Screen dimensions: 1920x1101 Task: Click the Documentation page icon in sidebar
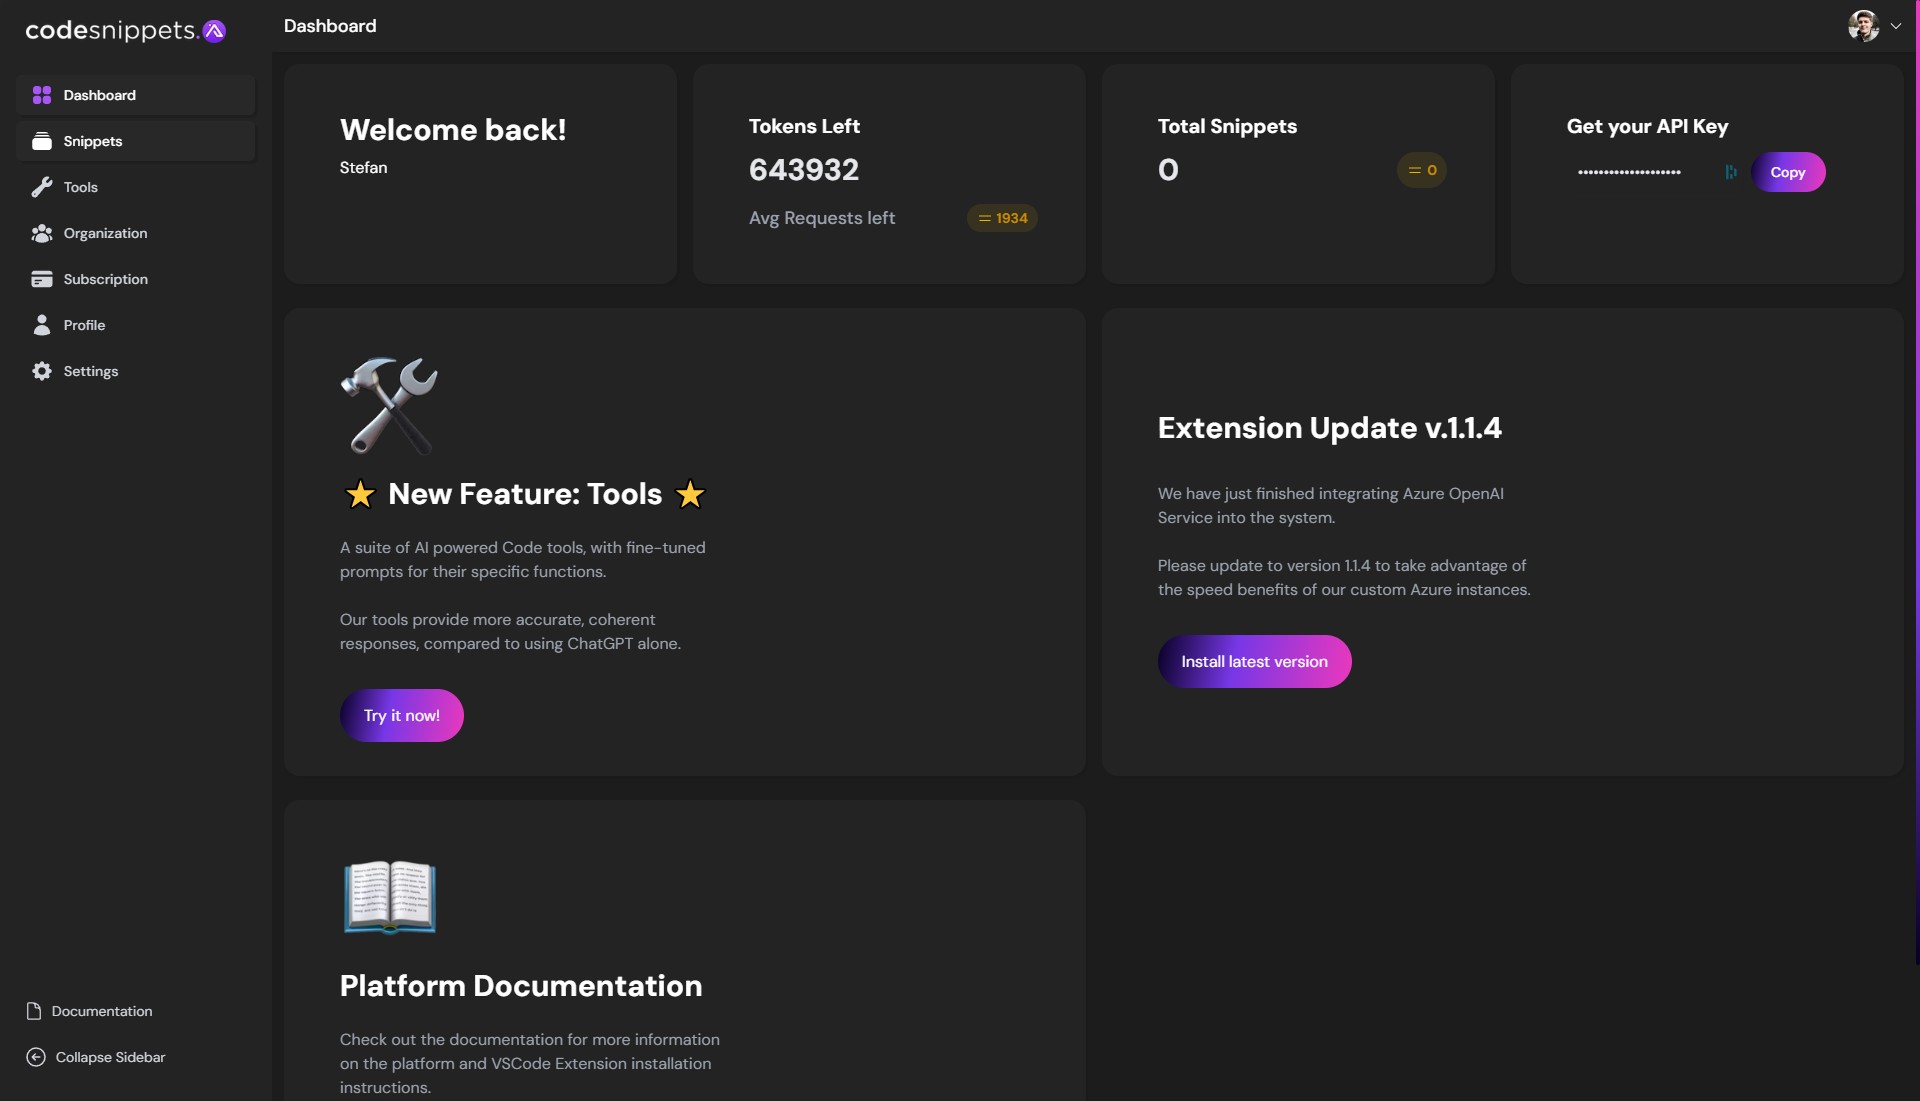coord(34,1011)
